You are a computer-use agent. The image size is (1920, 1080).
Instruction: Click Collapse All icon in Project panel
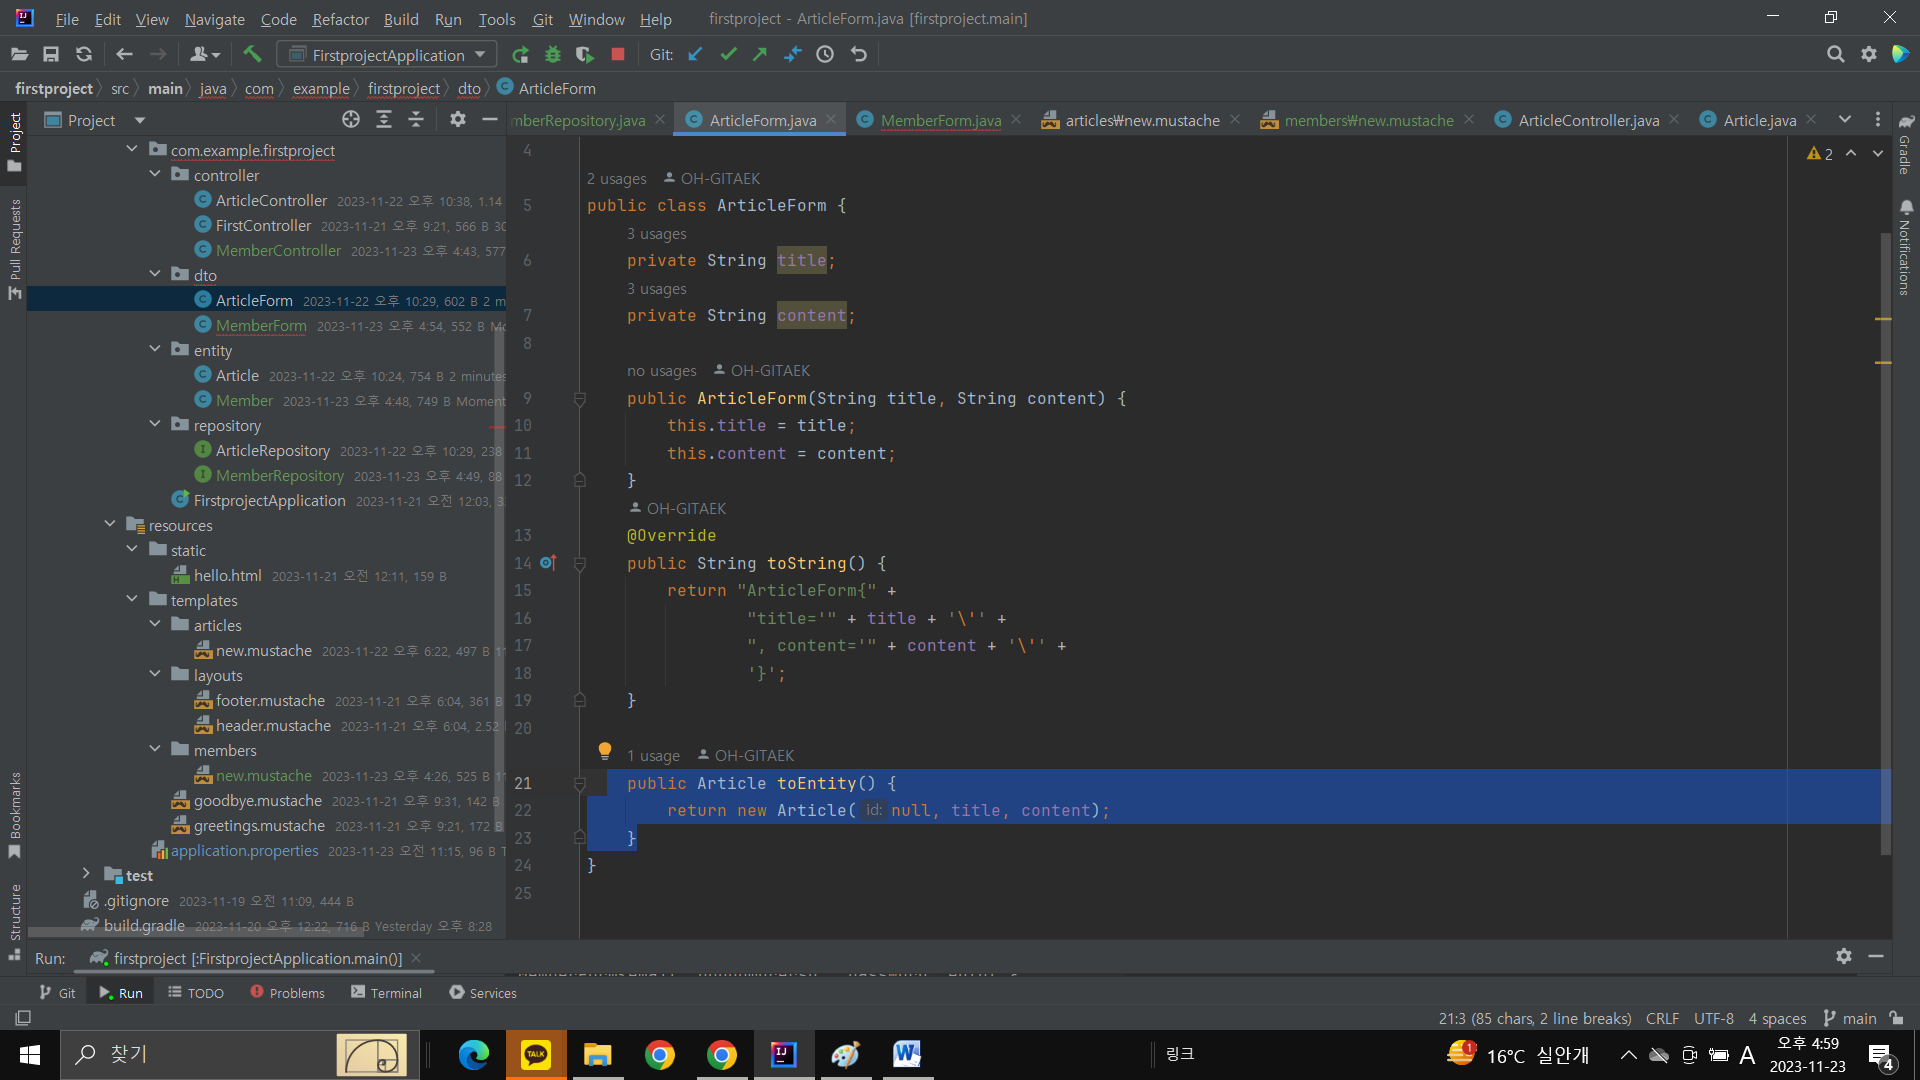pyautogui.click(x=416, y=120)
